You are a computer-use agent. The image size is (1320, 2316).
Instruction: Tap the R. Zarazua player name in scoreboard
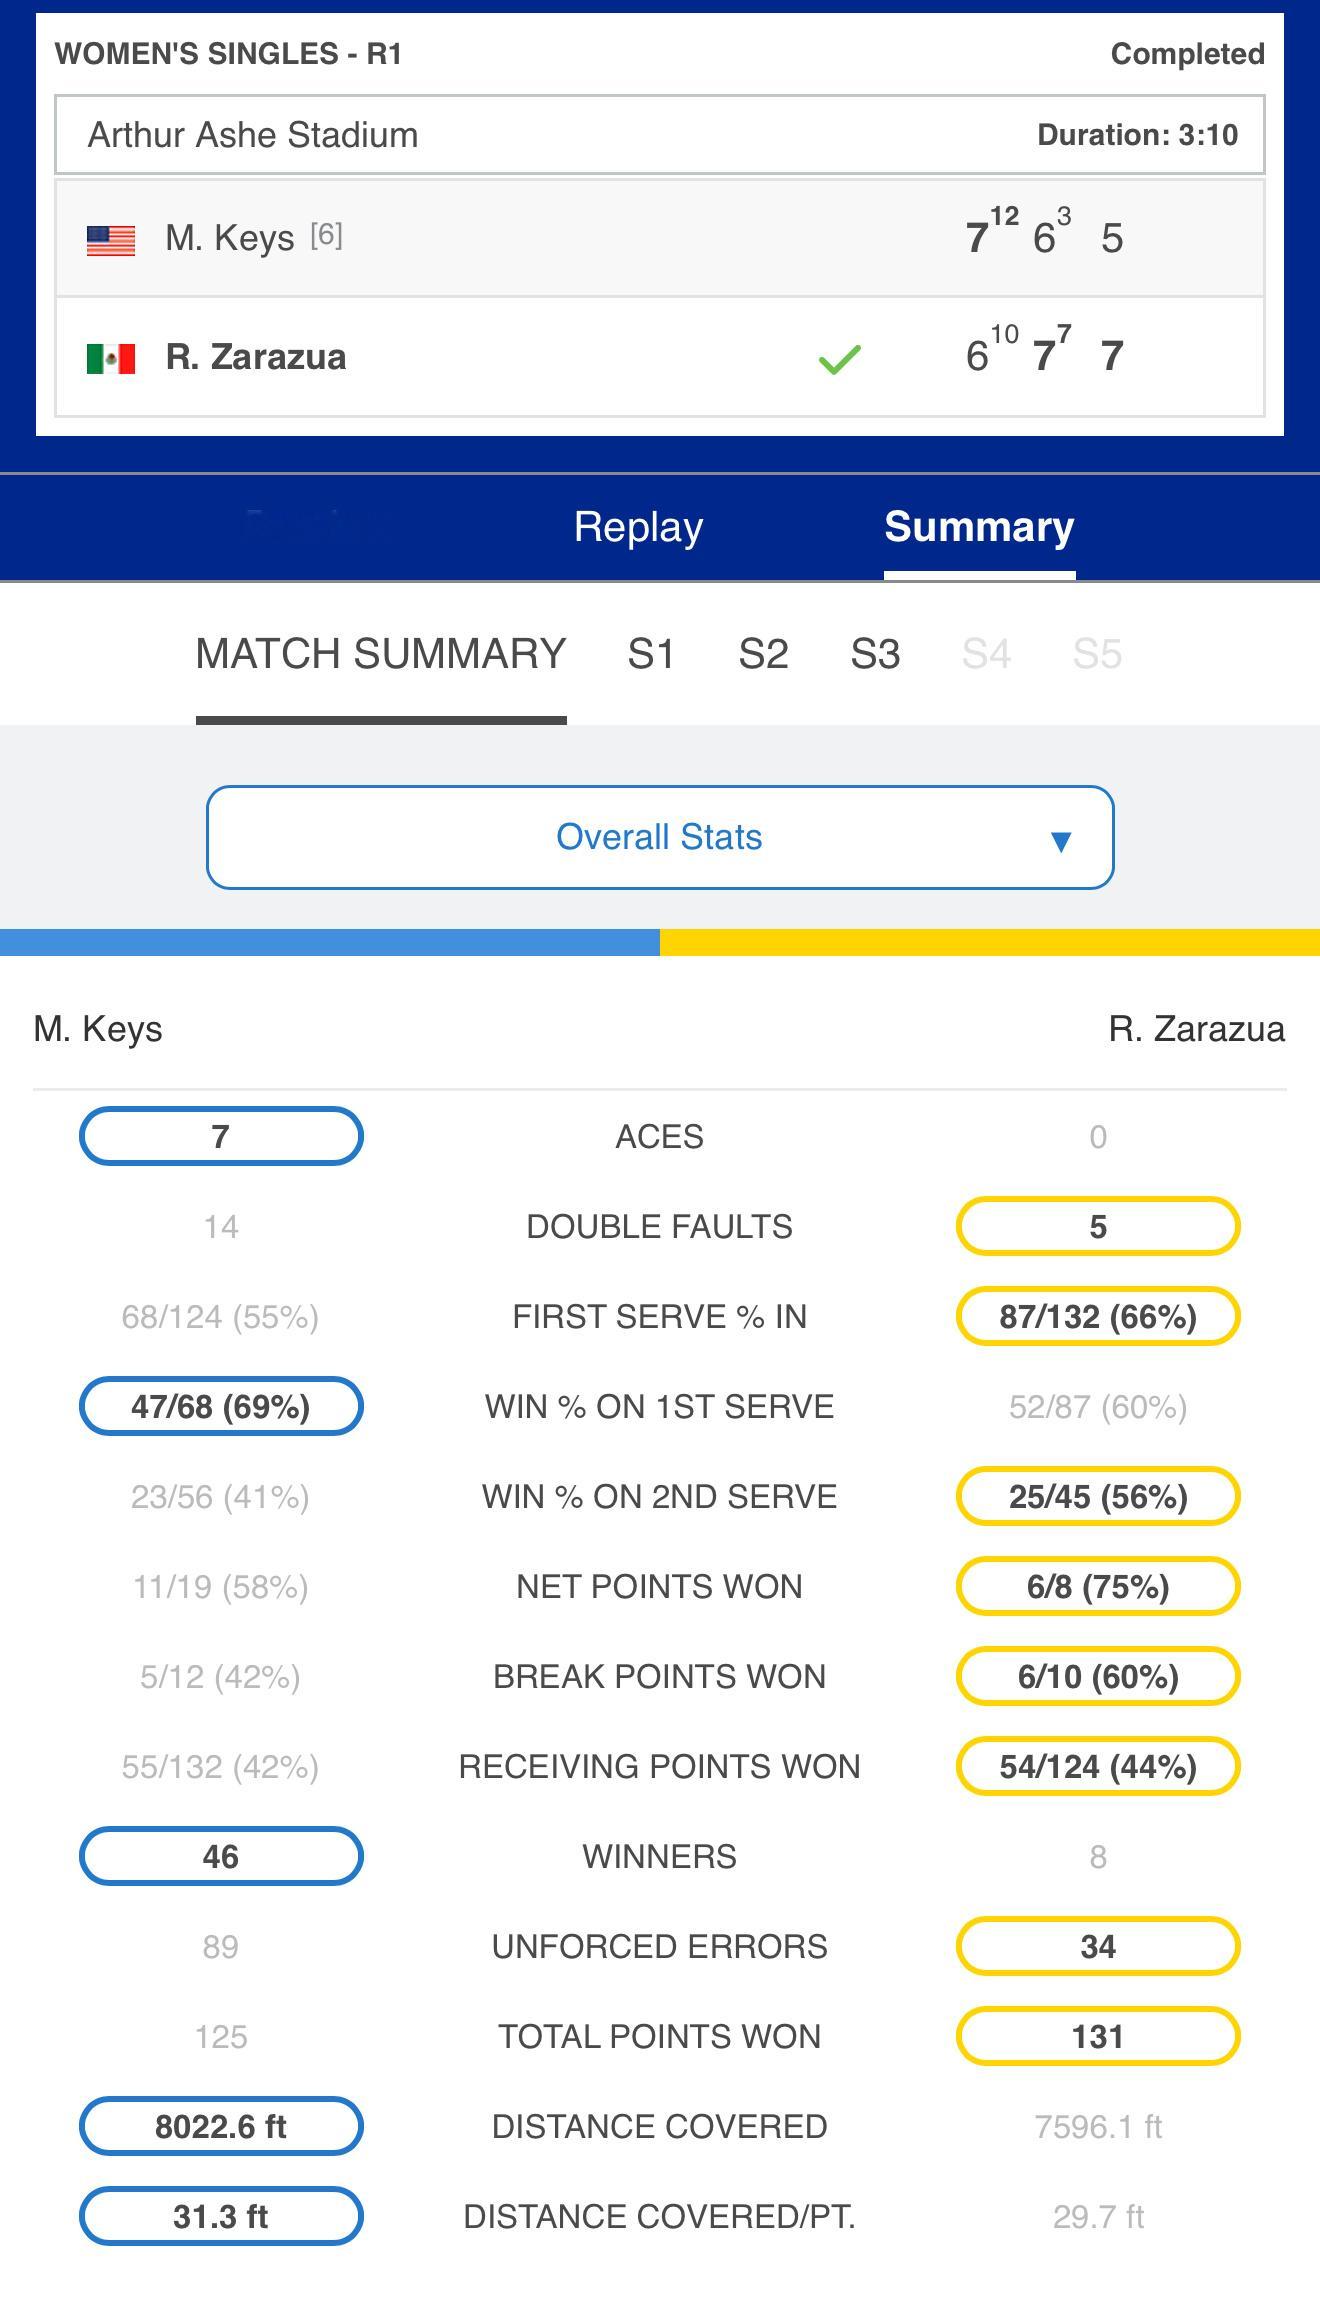[256, 357]
